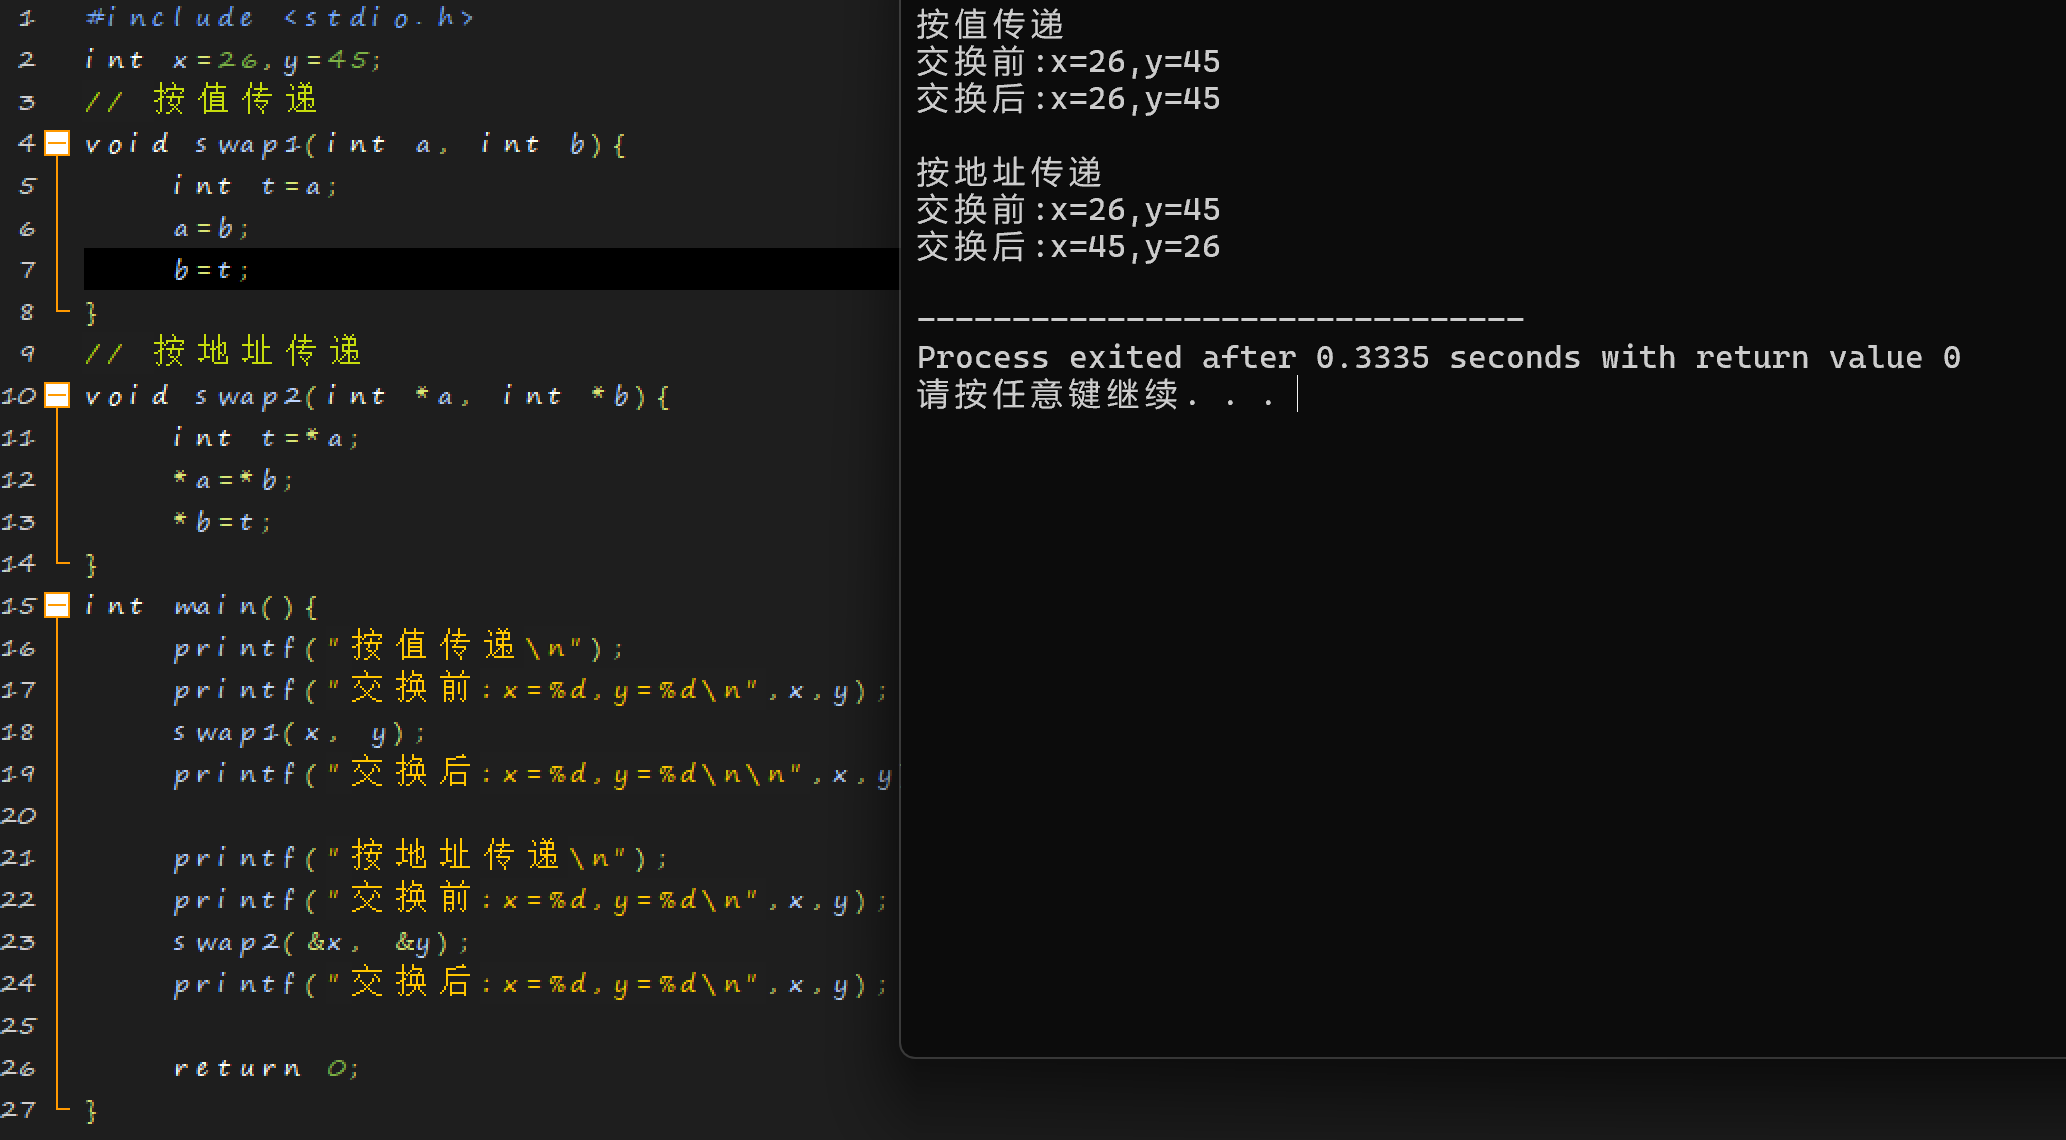Click line number 20 in the gutter
2066x1140 pixels.
pyautogui.click(x=19, y=816)
